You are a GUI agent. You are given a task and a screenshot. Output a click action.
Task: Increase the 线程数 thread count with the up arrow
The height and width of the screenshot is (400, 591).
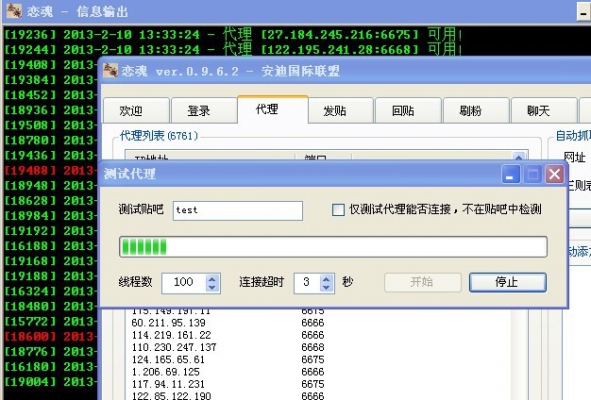tap(212, 279)
